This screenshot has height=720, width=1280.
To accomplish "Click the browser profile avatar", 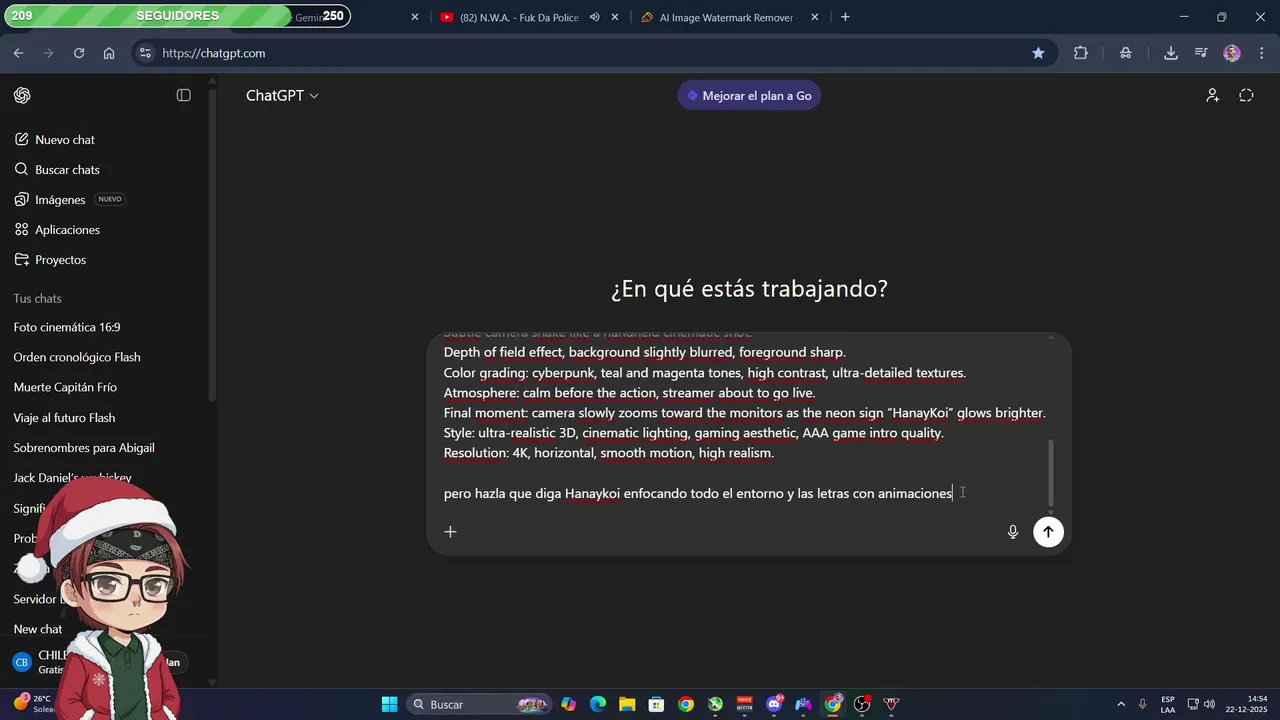I will (x=1232, y=53).
